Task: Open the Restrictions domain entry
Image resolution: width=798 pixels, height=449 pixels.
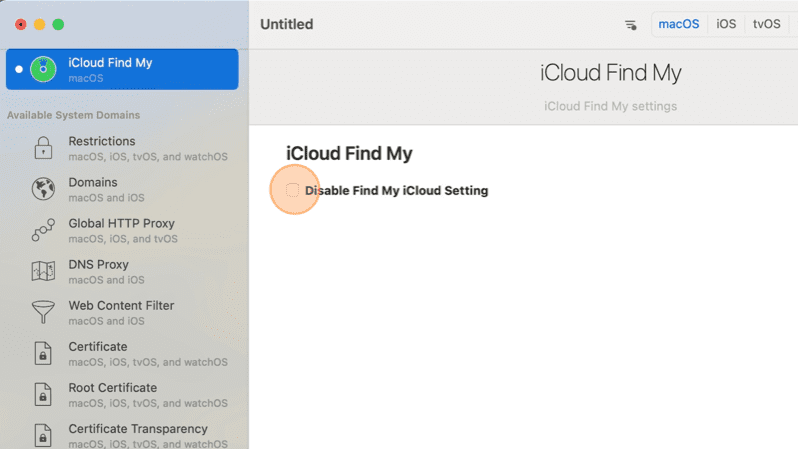Action: (122, 148)
